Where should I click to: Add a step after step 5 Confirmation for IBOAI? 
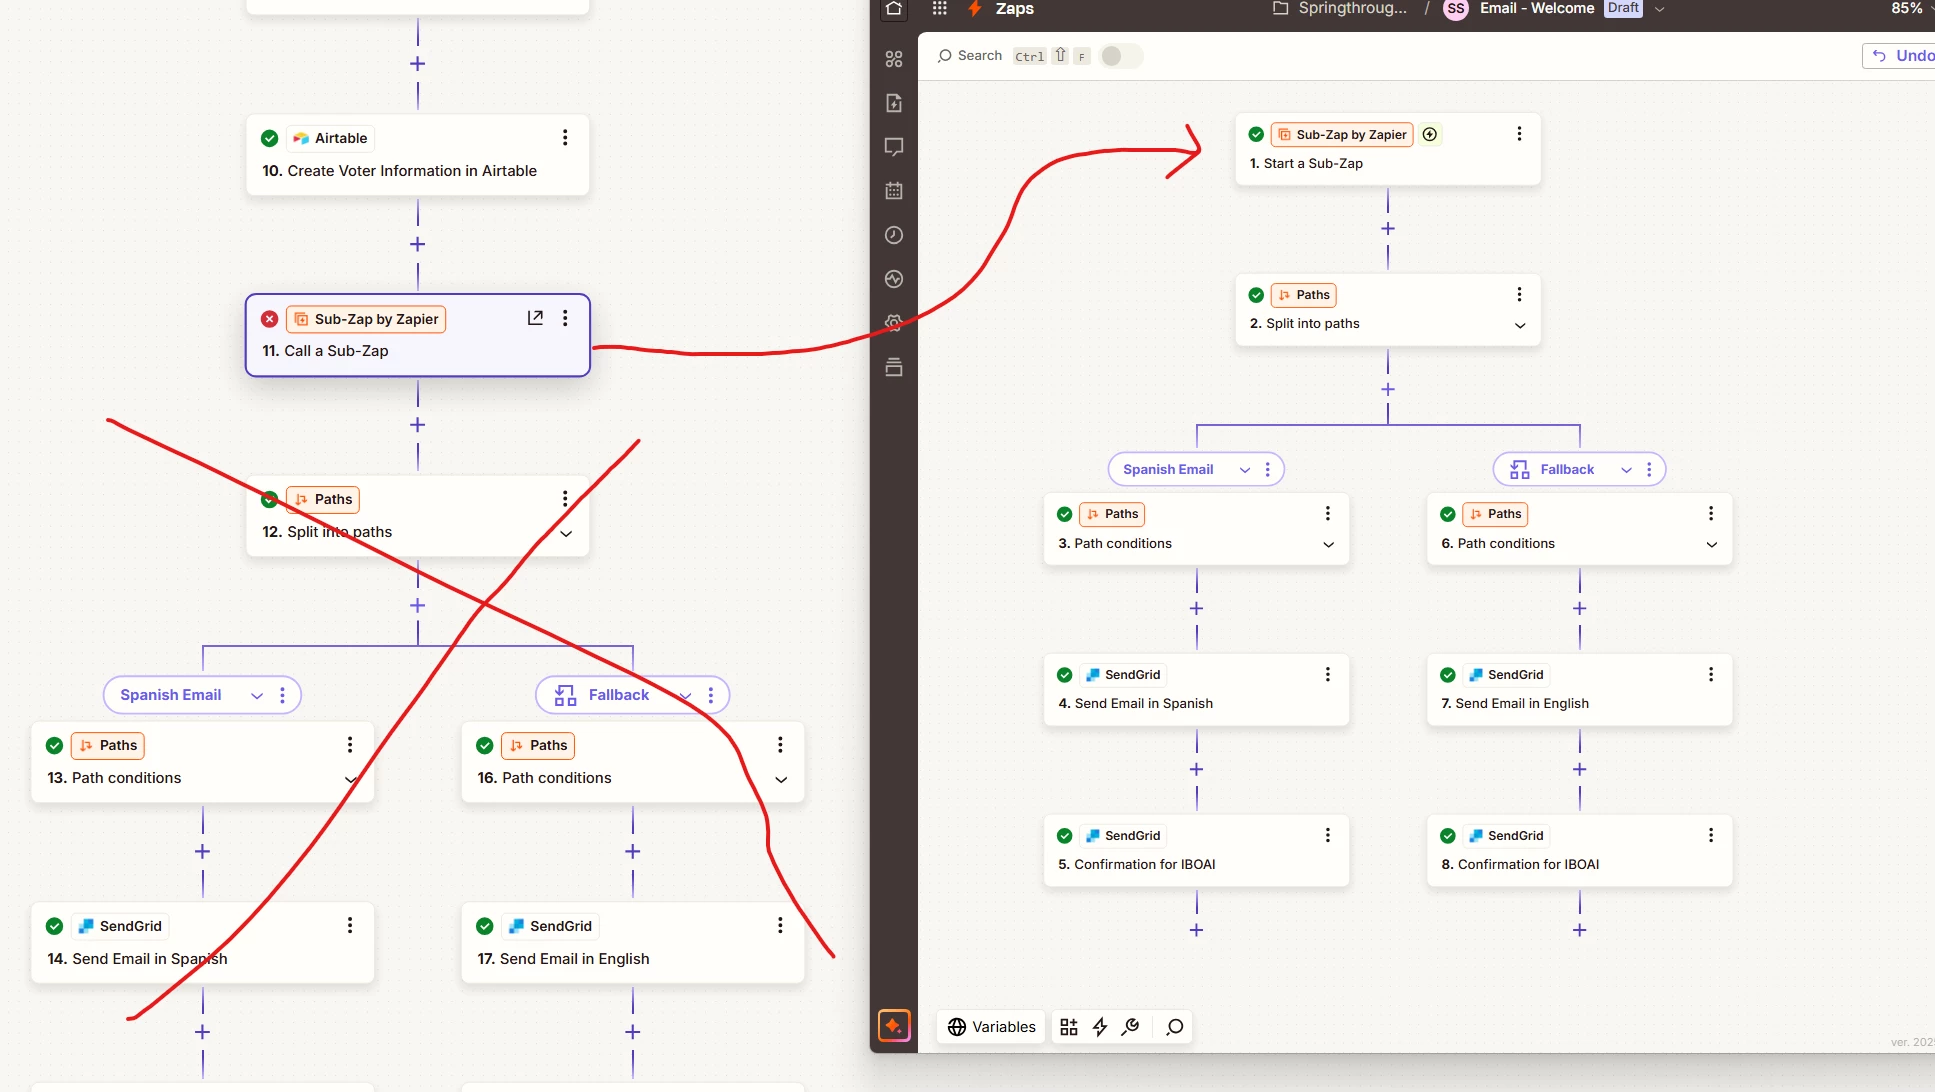[1196, 930]
